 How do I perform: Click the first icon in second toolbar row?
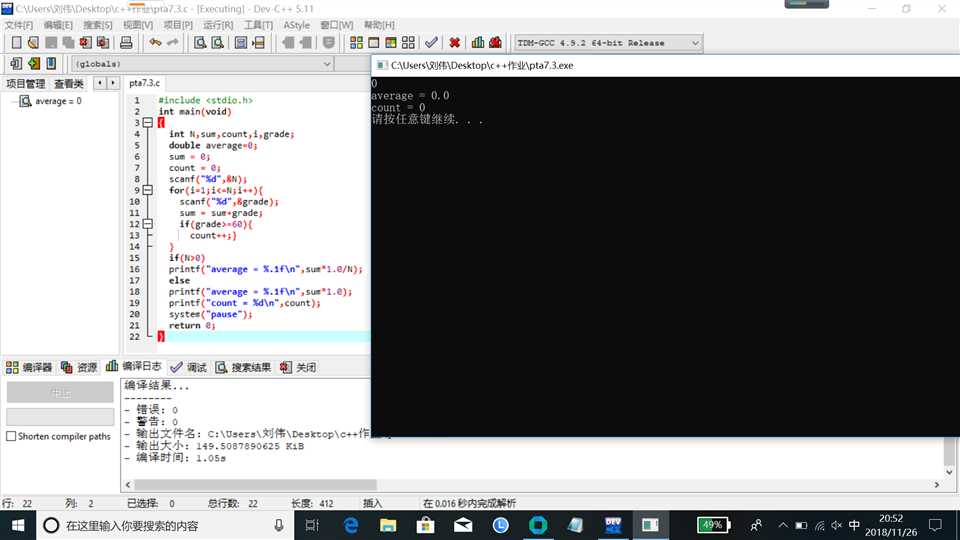pos(17,63)
